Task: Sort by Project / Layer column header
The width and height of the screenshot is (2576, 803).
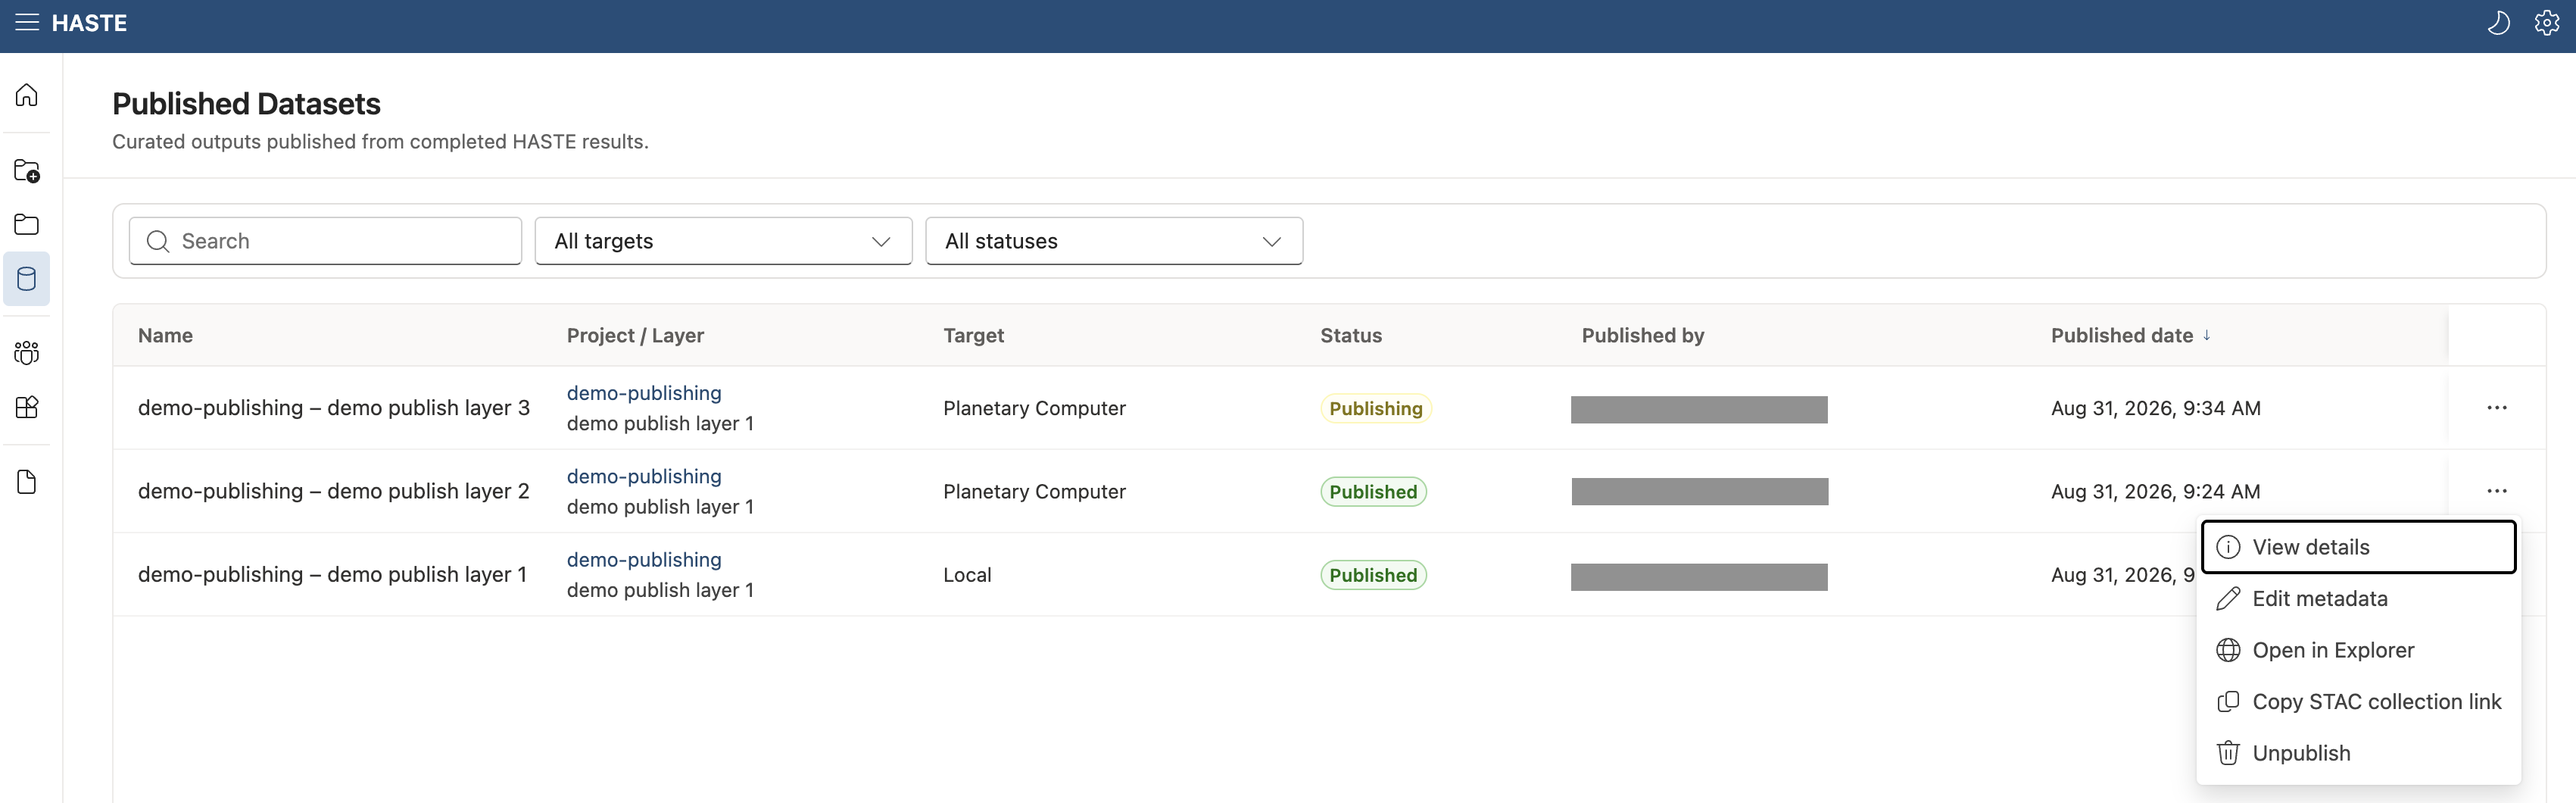Action: (635, 336)
